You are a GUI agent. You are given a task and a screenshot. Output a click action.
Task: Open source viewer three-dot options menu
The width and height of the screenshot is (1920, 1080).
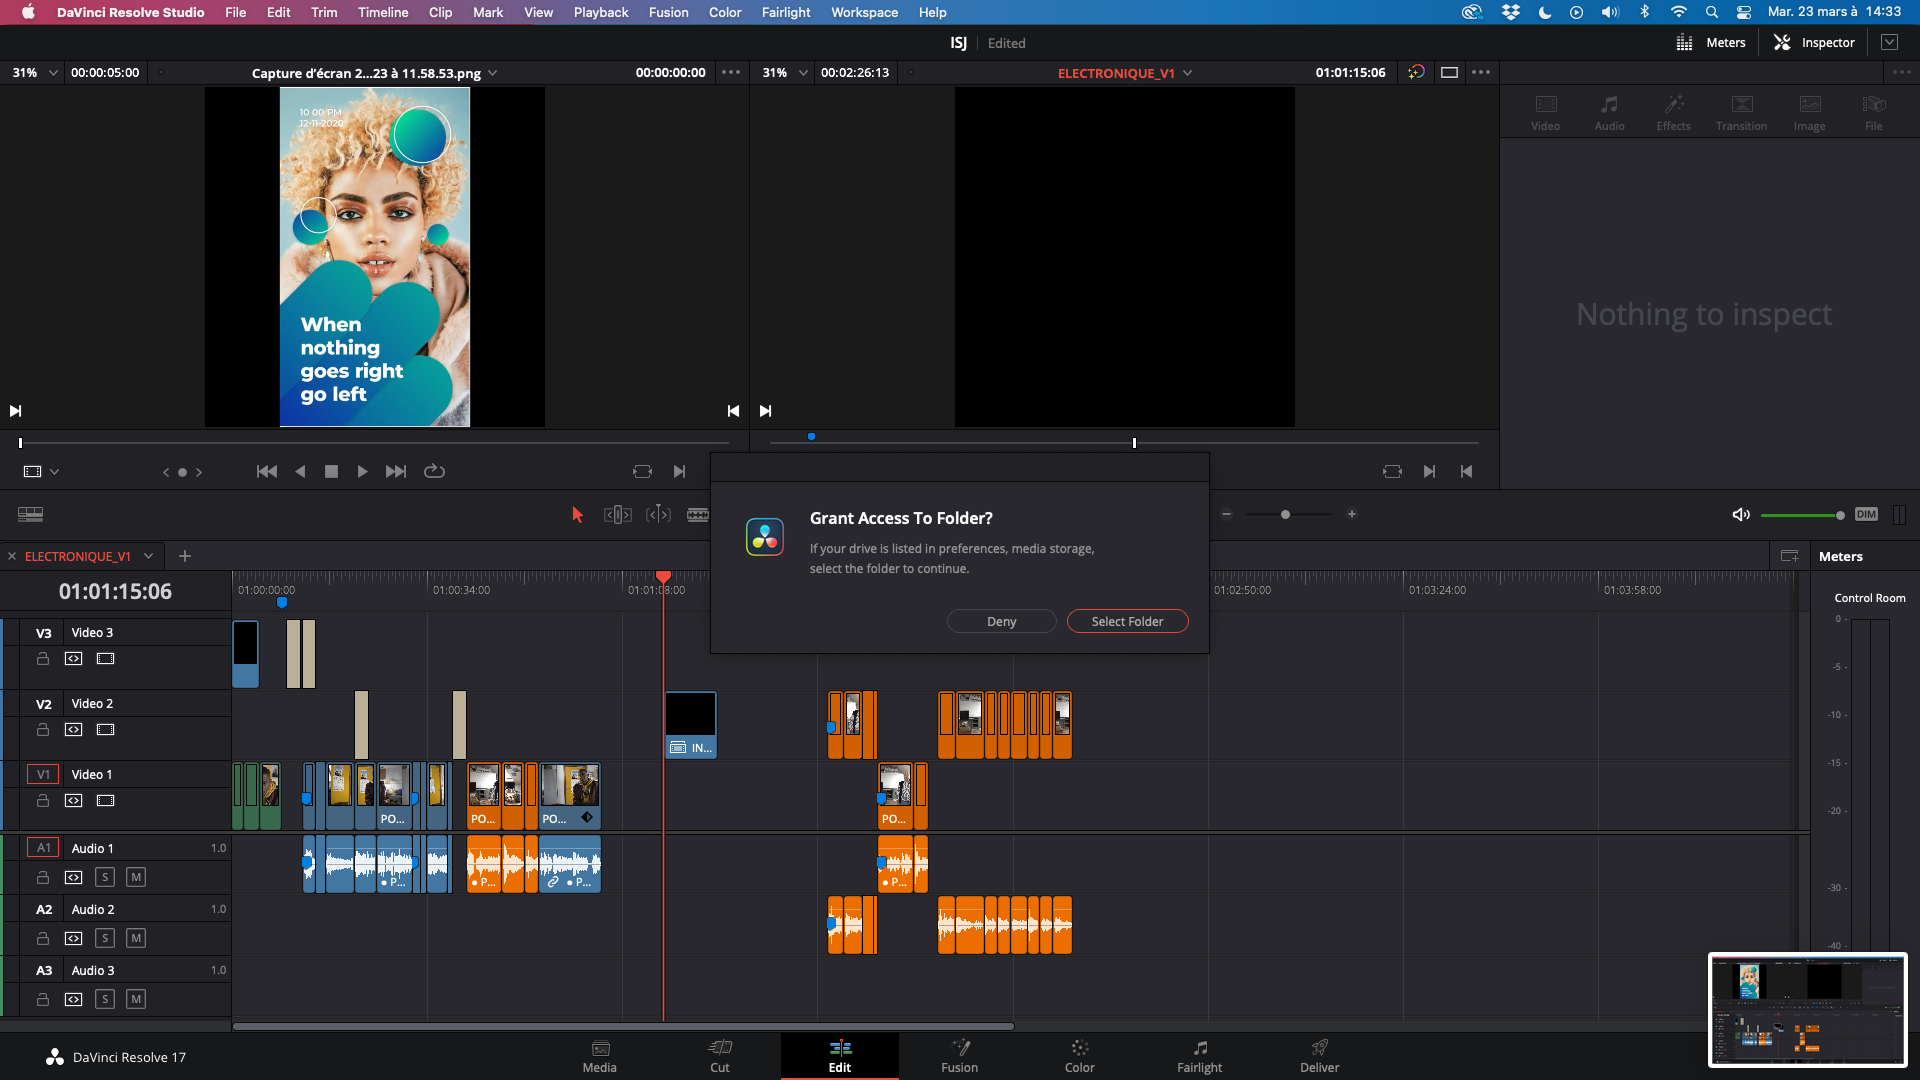coord(731,72)
